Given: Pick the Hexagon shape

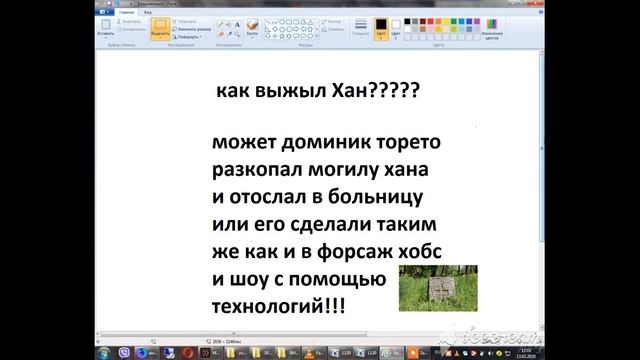Looking at the screenshot, I should [x=289, y=29].
